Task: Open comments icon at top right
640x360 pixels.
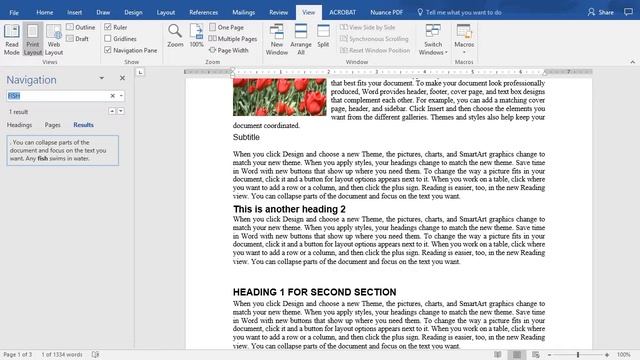Action: click(x=628, y=12)
